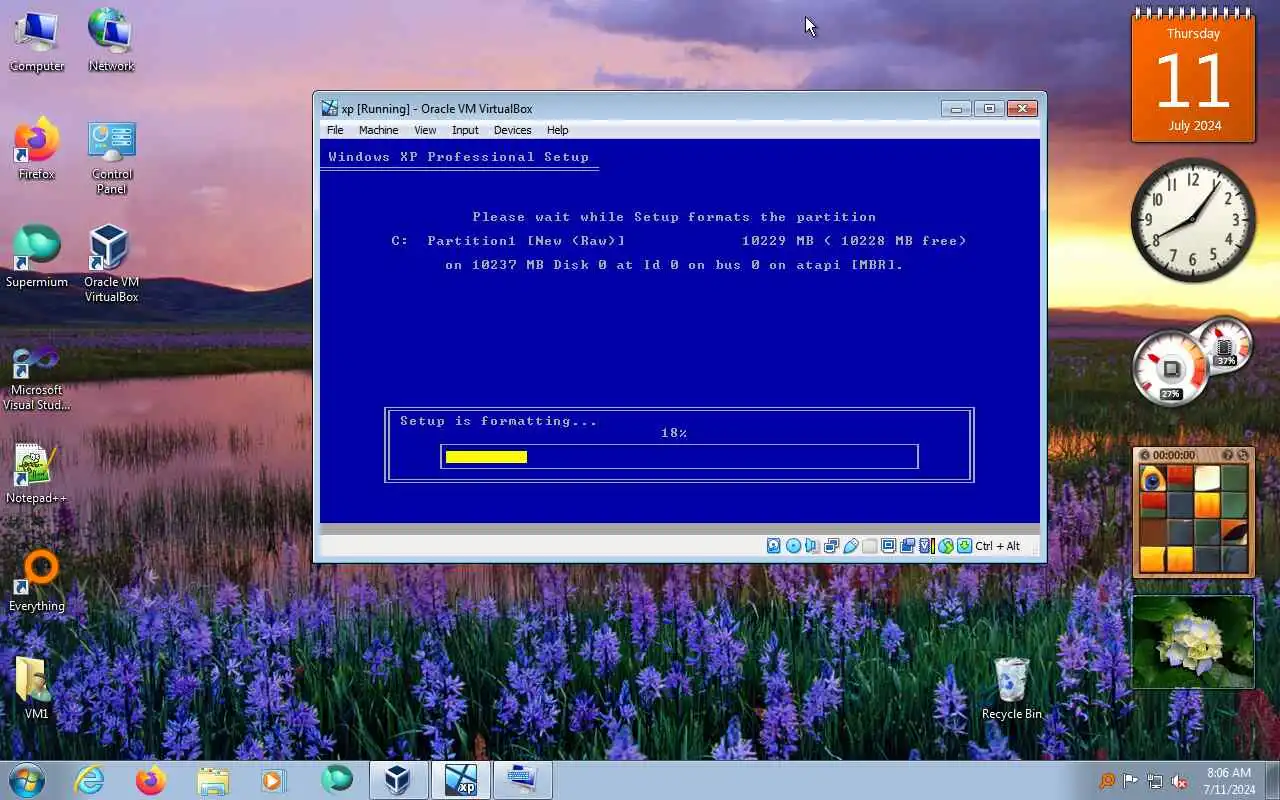
Task: Select the Control Panel desktop icon
Action: coord(111,157)
